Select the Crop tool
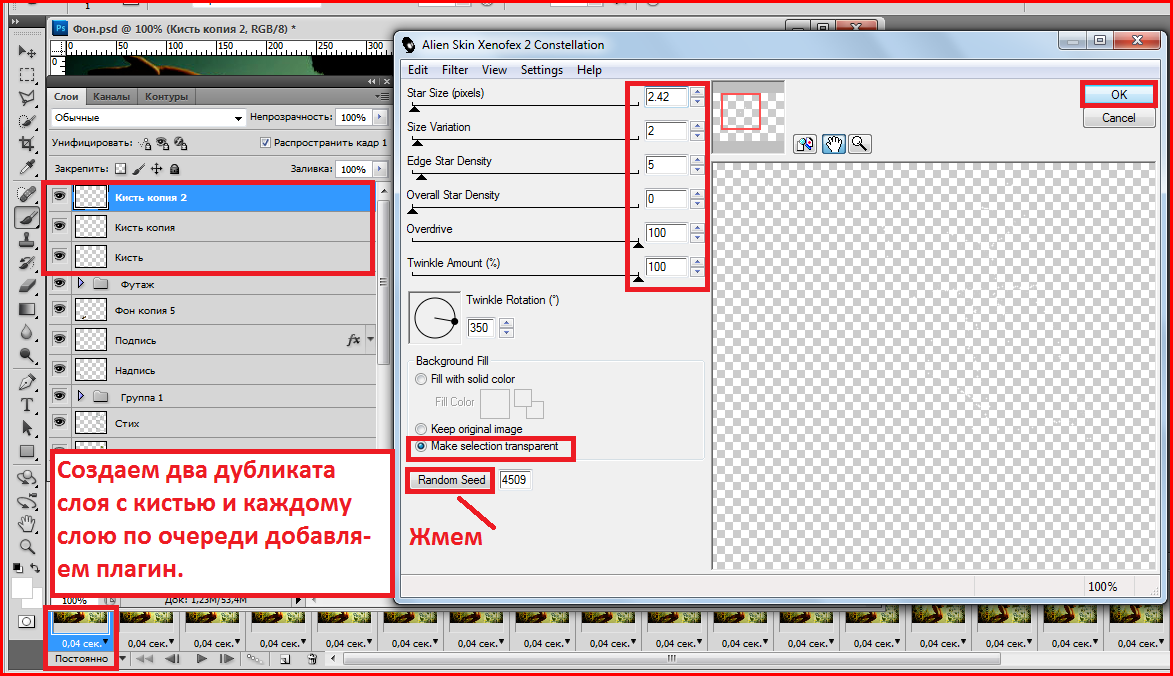Viewport: 1173px width, 676px height. (27, 144)
